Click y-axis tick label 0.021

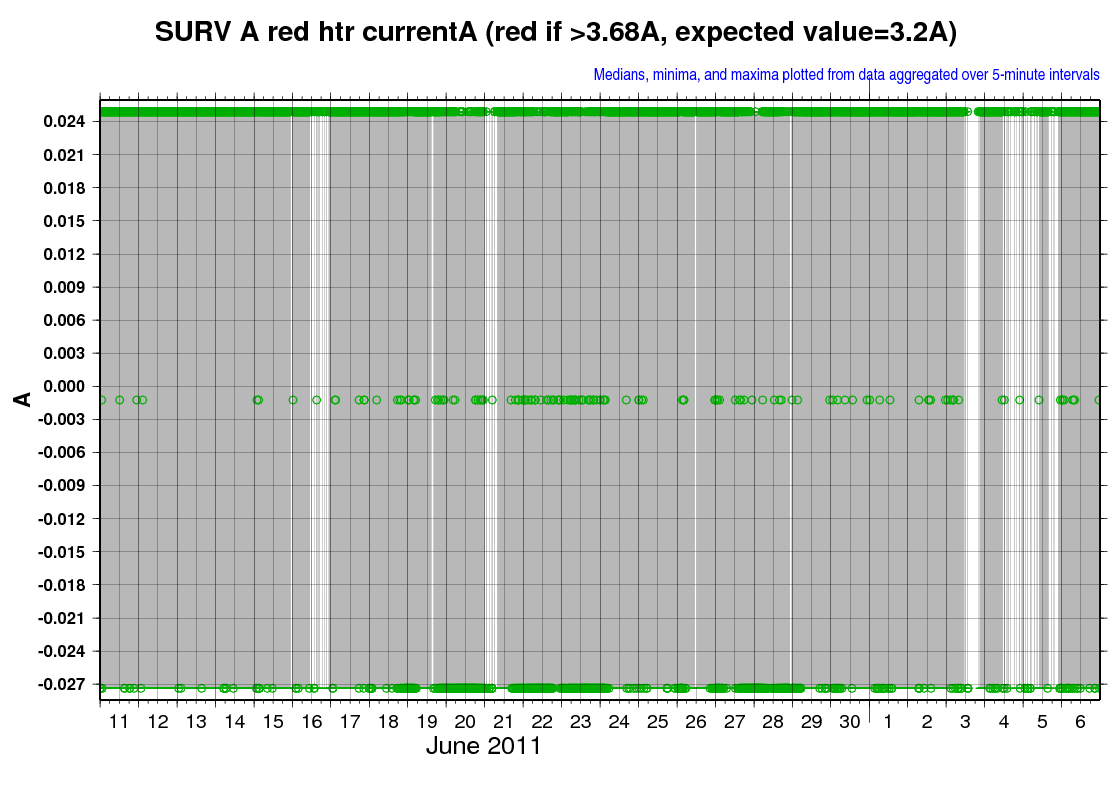(64, 155)
